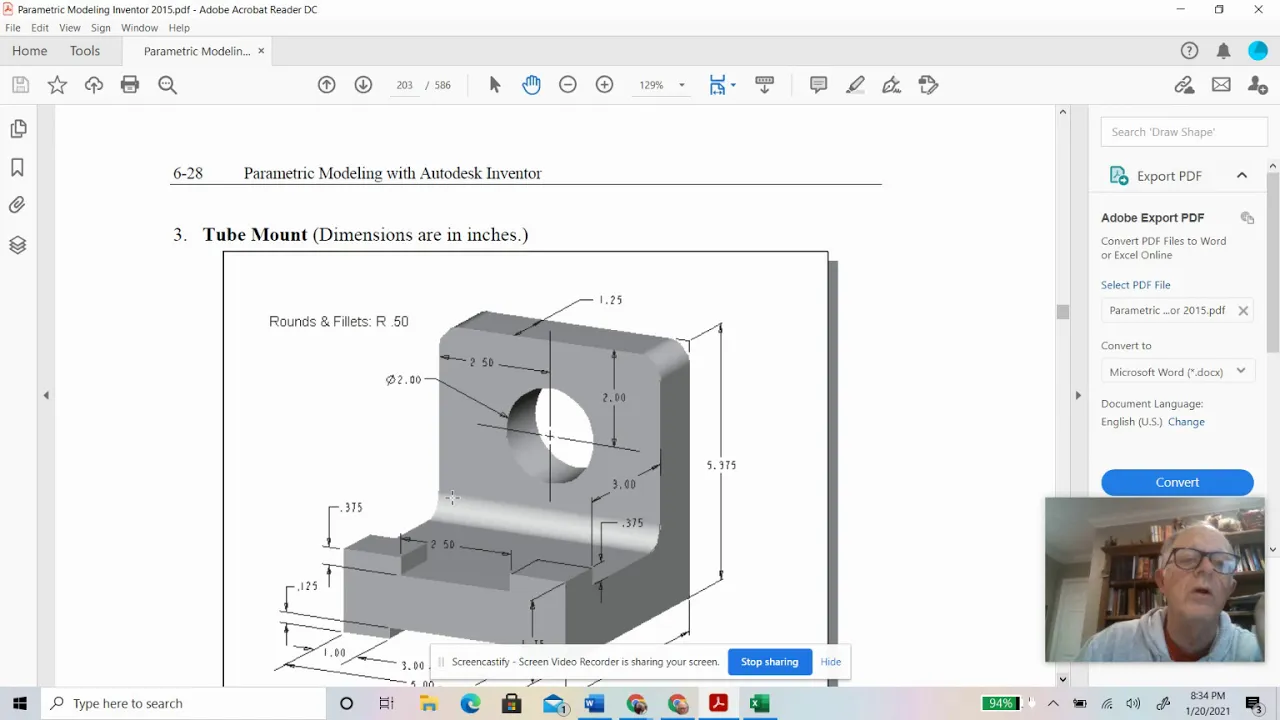Open the View menu

tap(70, 28)
